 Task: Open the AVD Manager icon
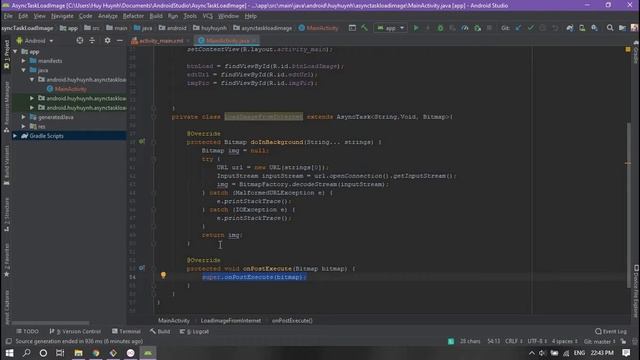[582, 28]
